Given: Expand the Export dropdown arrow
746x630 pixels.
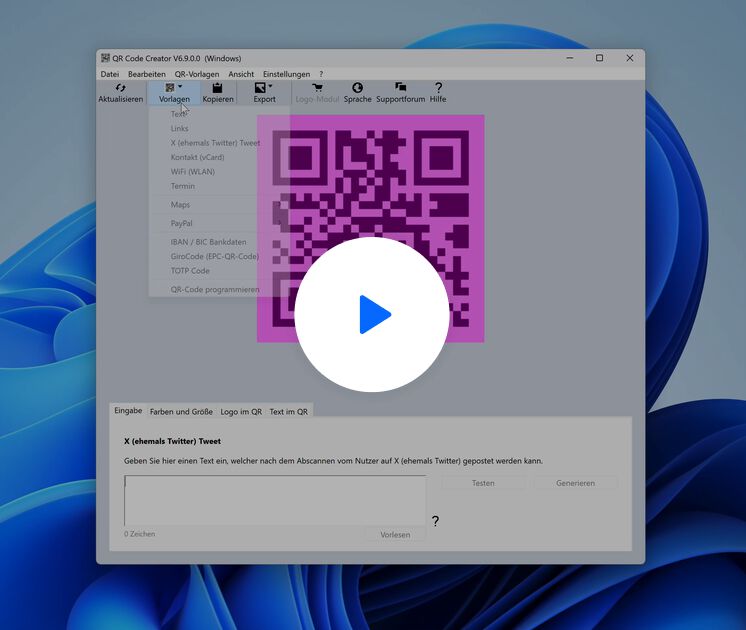Looking at the screenshot, I should pos(270,86).
